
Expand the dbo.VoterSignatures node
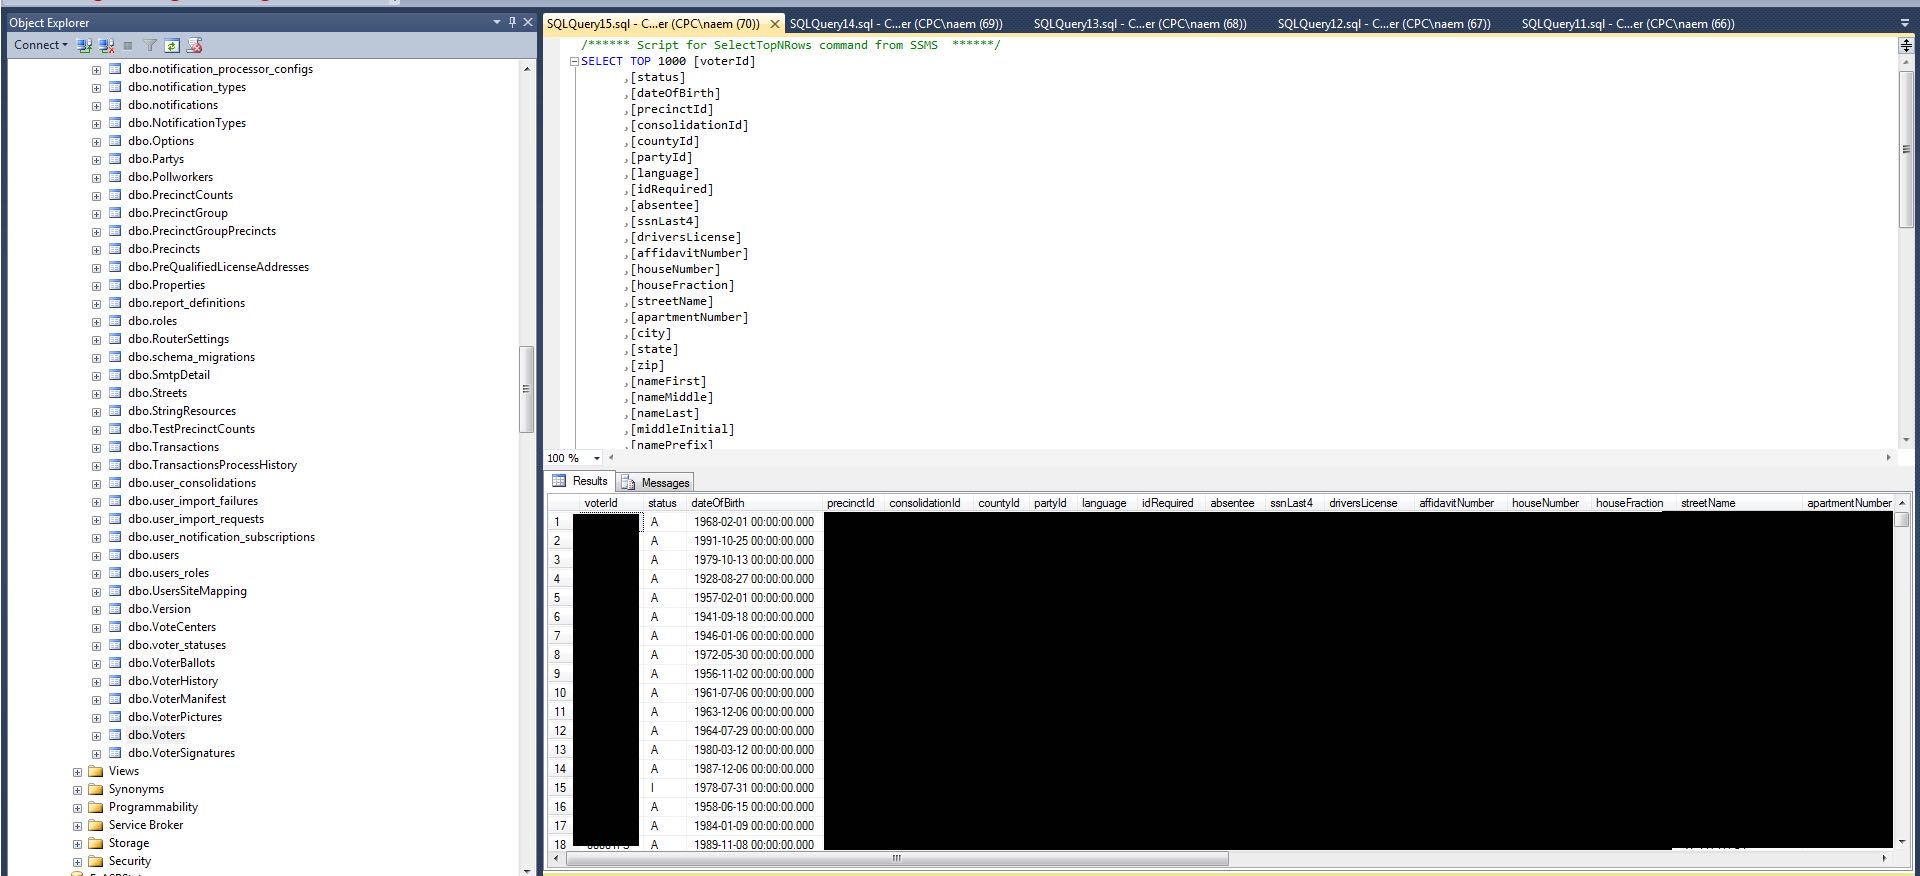click(x=96, y=754)
